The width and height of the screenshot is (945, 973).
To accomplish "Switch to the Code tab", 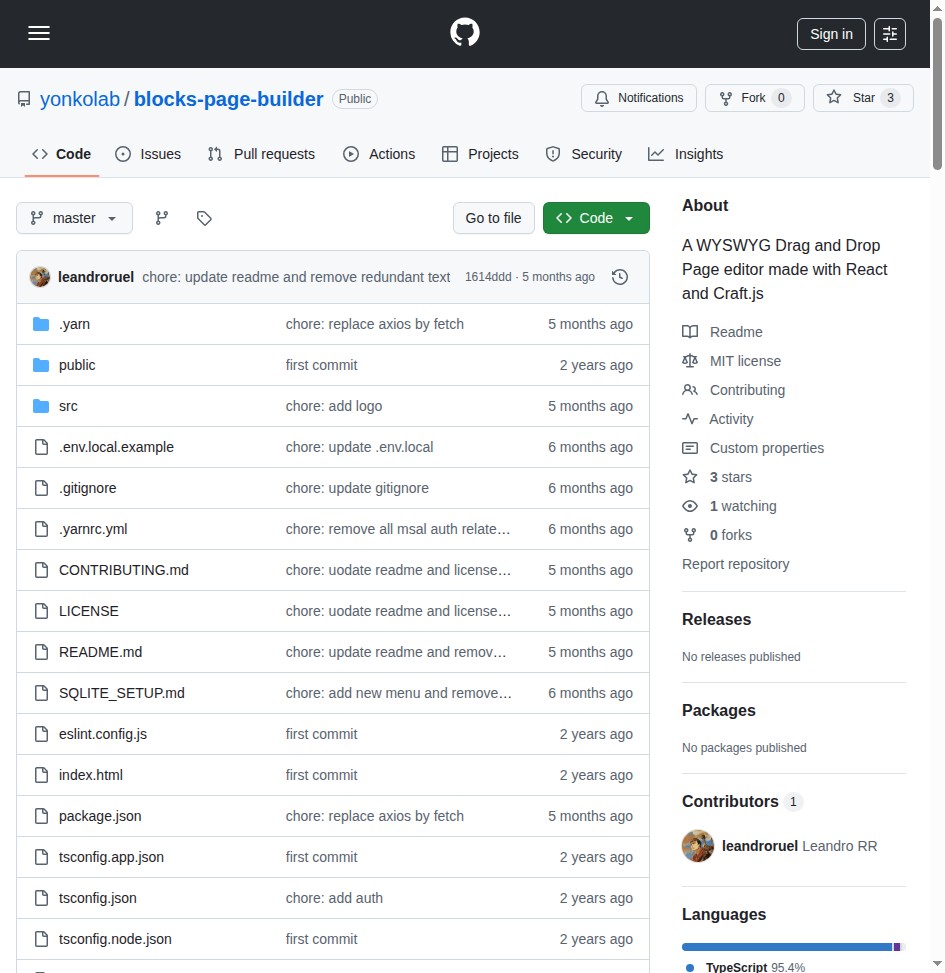I will point(62,154).
